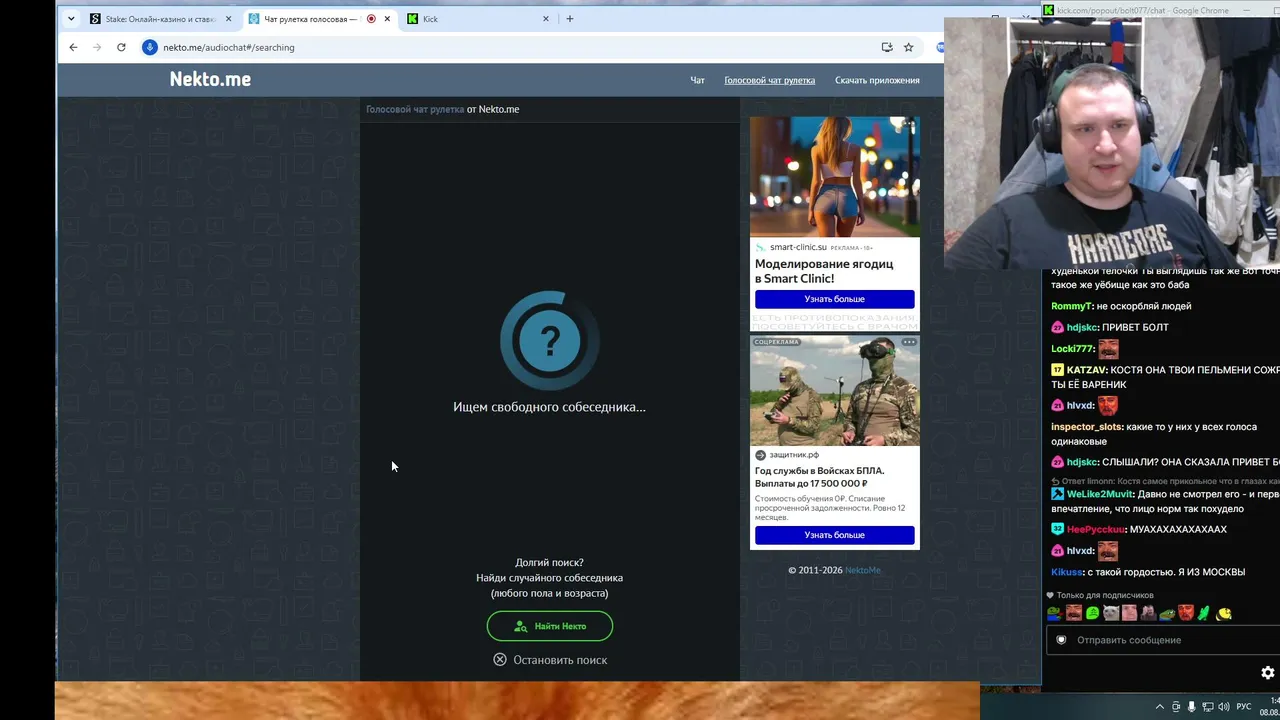Click the NektoMe footer link
Viewport: 1280px width, 720px height.
tap(863, 570)
